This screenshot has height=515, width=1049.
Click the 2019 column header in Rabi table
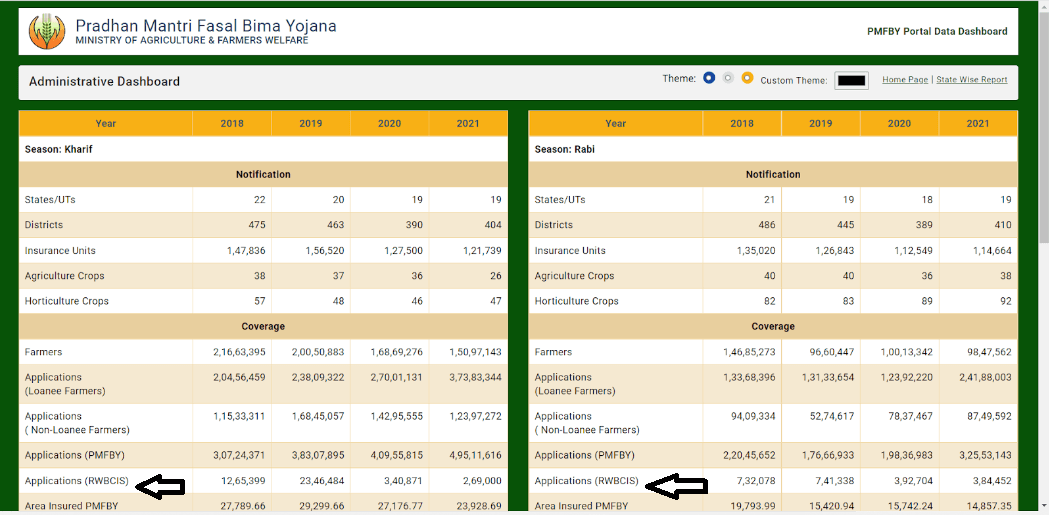point(821,124)
